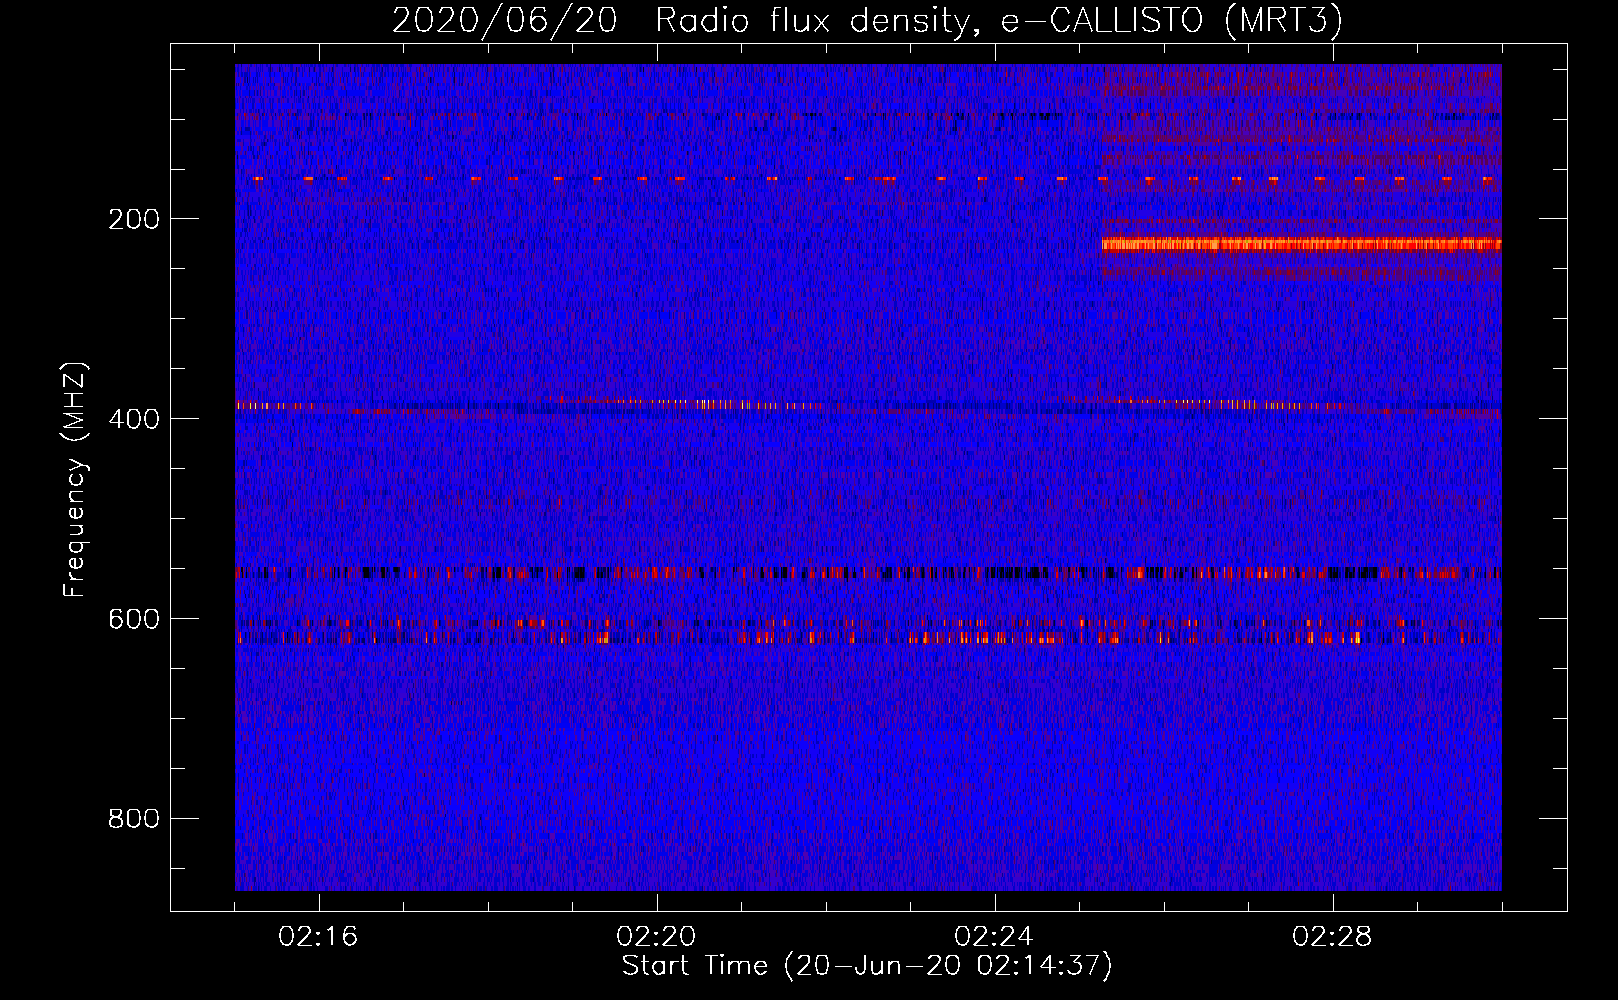
Task: Click the 02:16 time tick label
Action: coord(318,937)
